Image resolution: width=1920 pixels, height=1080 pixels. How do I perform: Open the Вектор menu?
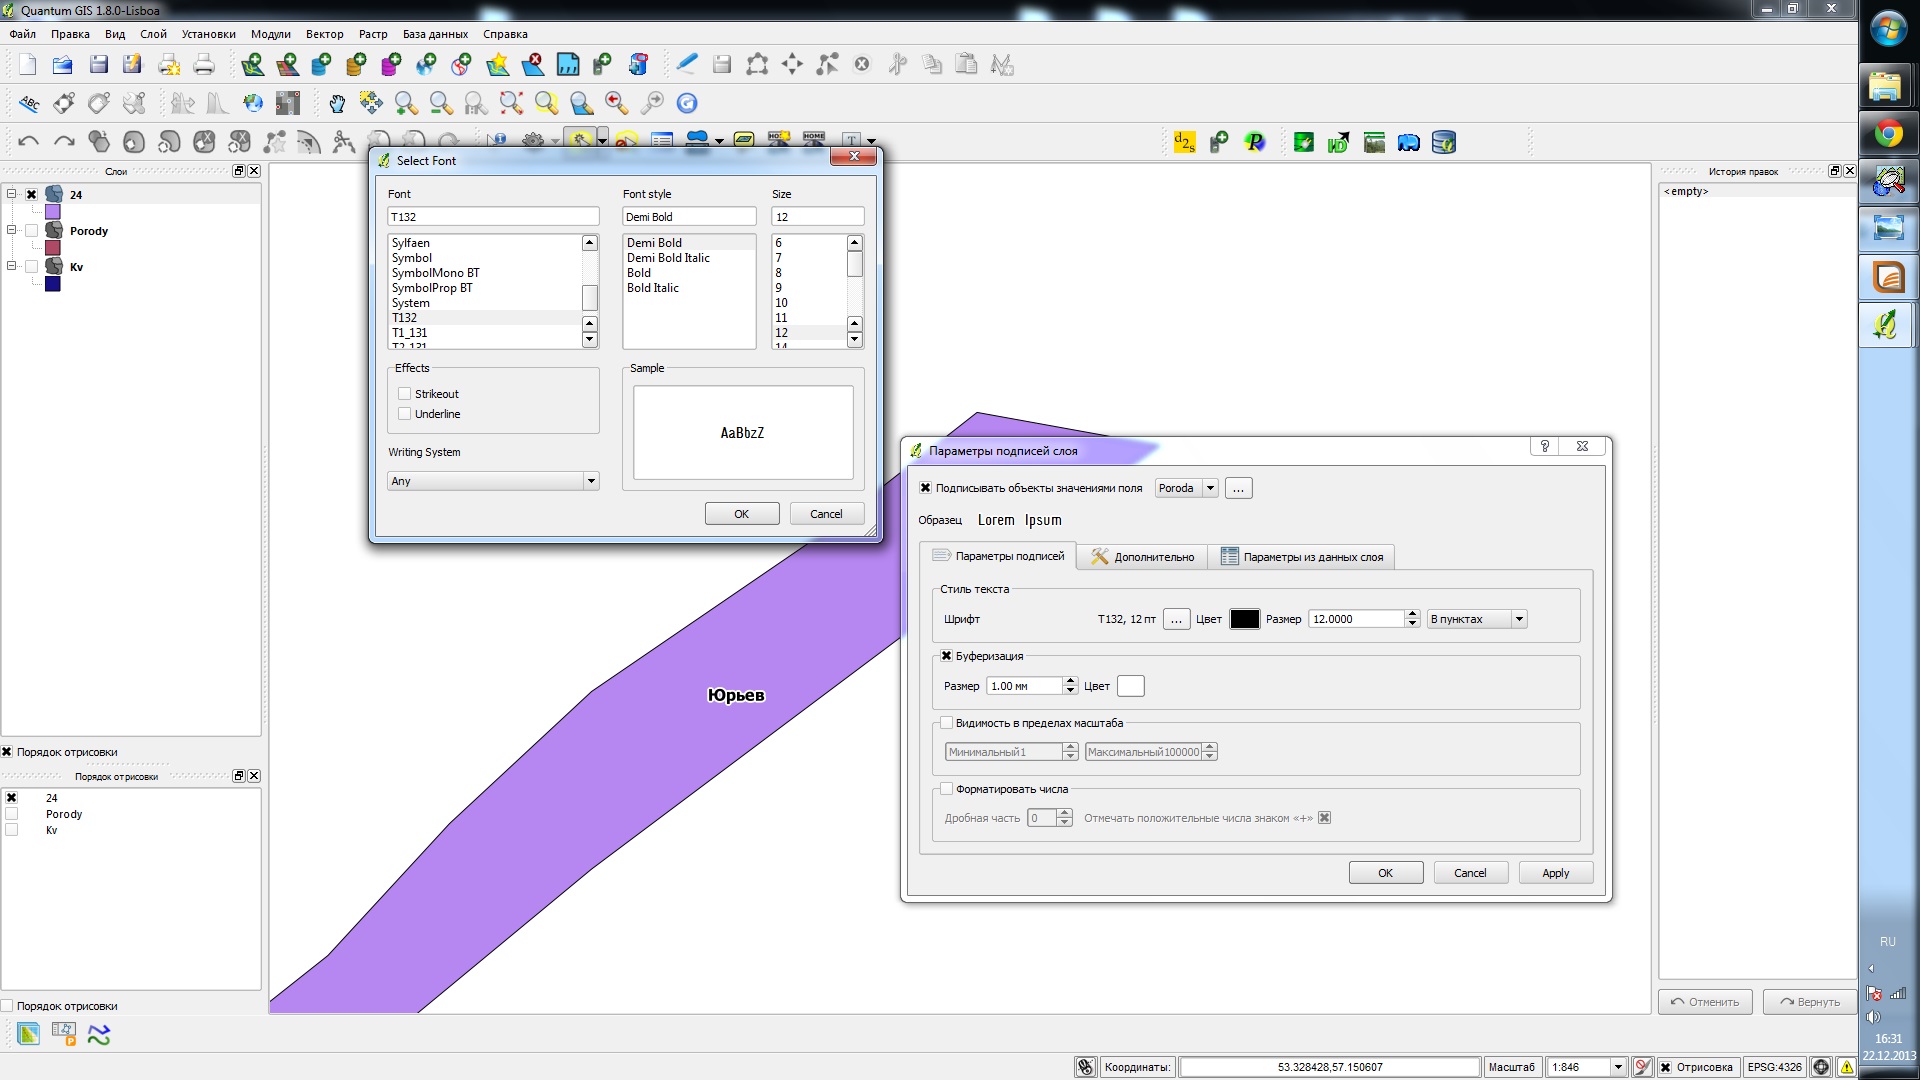click(324, 34)
